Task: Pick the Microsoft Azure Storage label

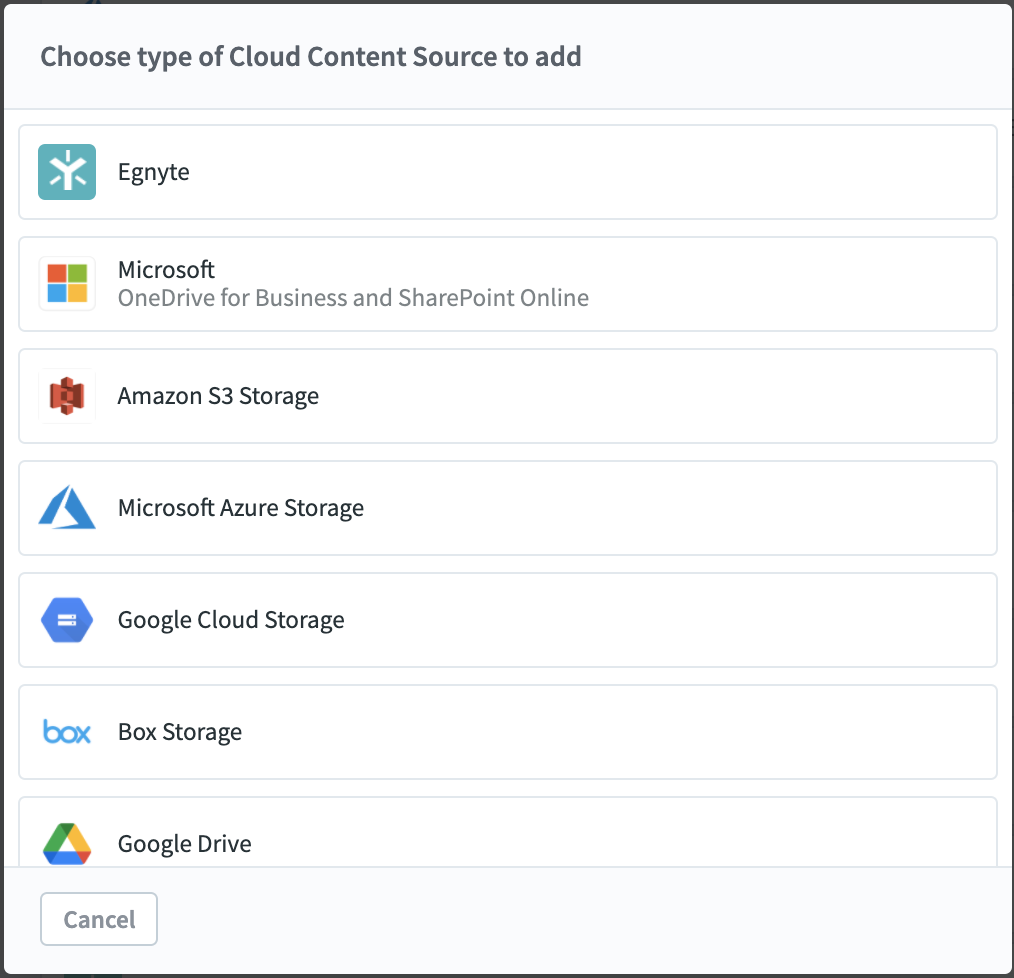Action: pyautogui.click(x=241, y=508)
